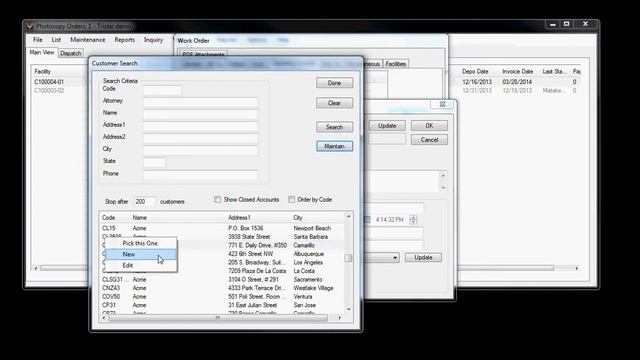Image resolution: width=640 pixels, height=360 pixels.
Task: Focus the Address2 search field
Action: click(200, 138)
